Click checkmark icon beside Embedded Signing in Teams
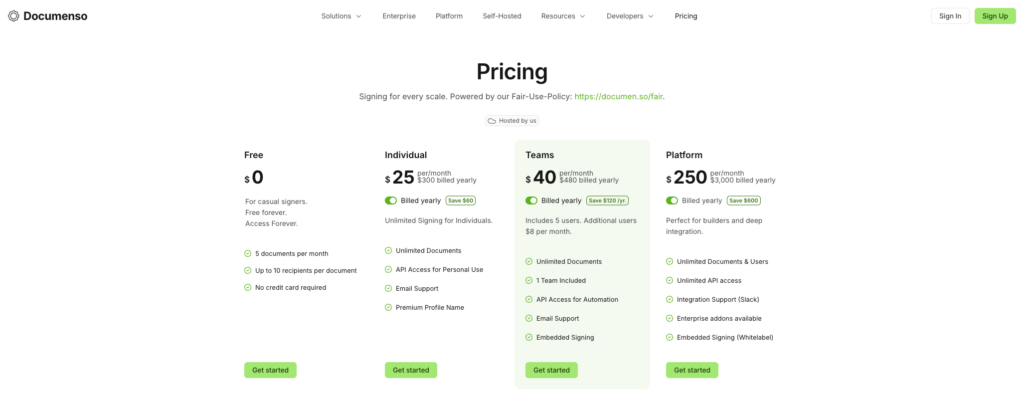 click(528, 337)
